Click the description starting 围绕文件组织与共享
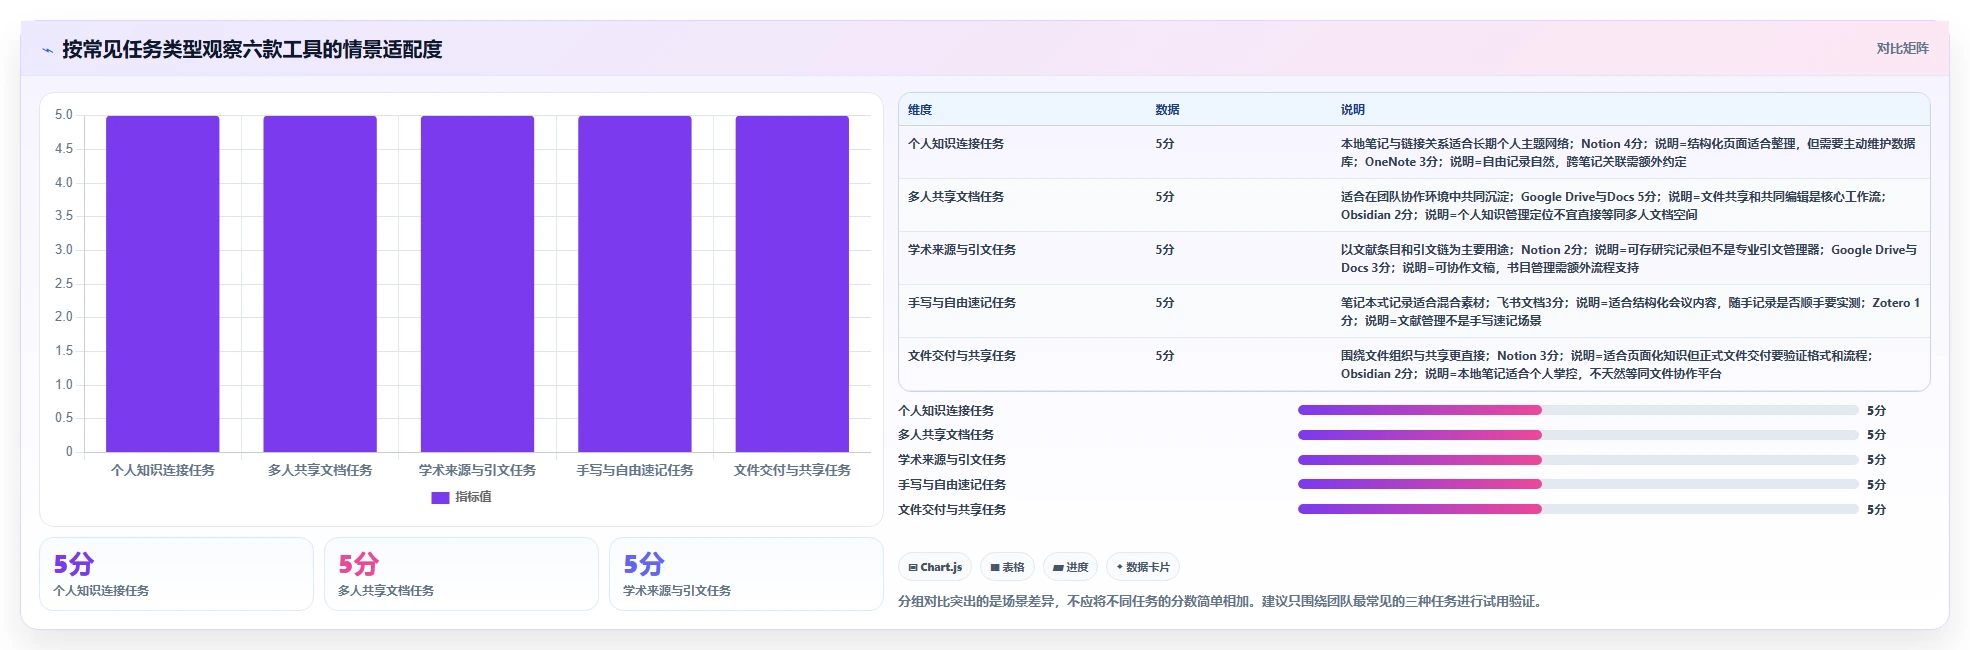This screenshot has height=650, width=1970. (x=1607, y=365)
